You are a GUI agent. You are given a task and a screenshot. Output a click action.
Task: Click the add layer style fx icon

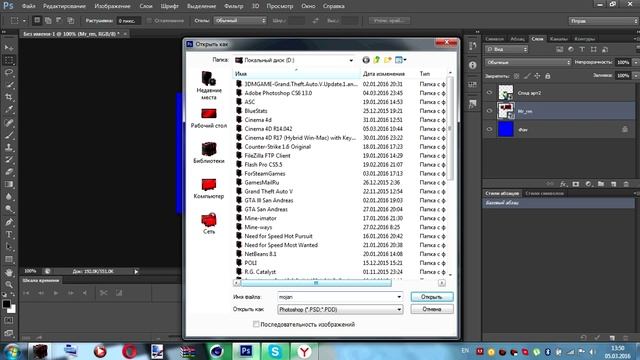point(563,184)
